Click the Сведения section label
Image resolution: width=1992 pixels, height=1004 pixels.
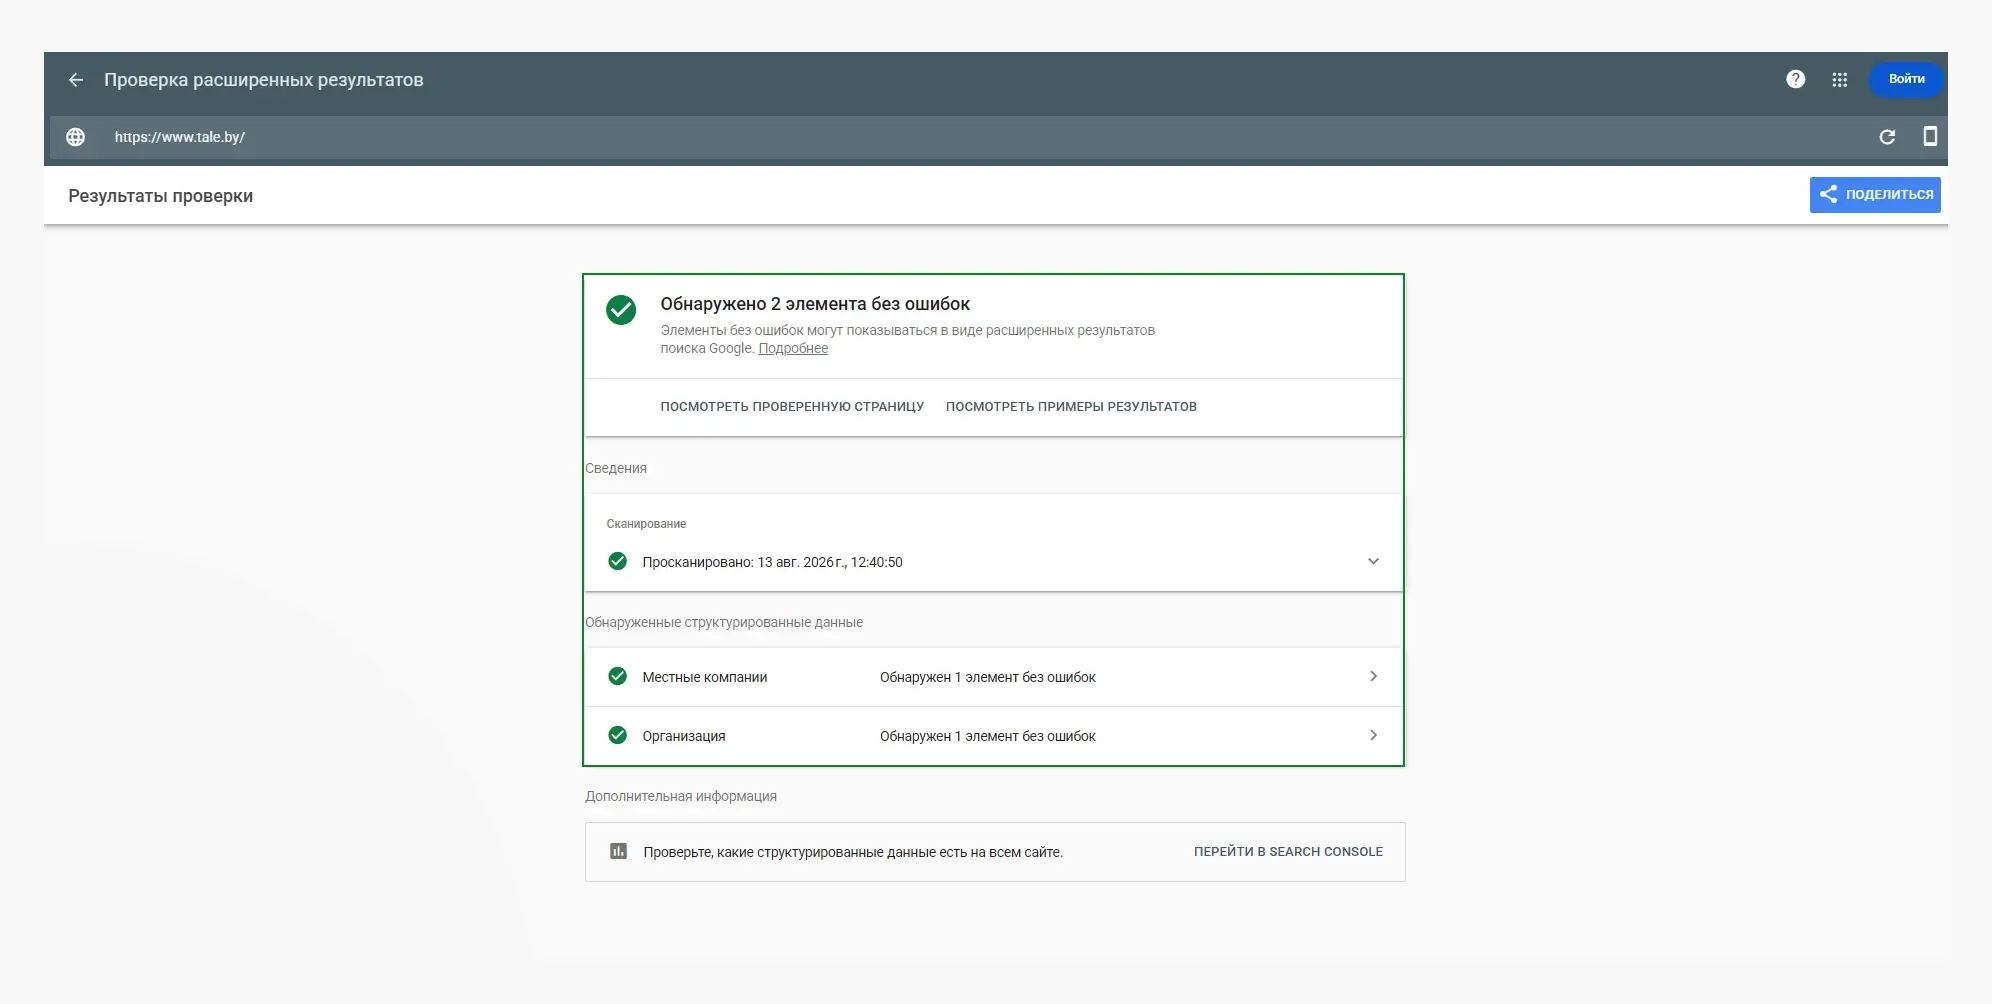click(x=616, y=468)
